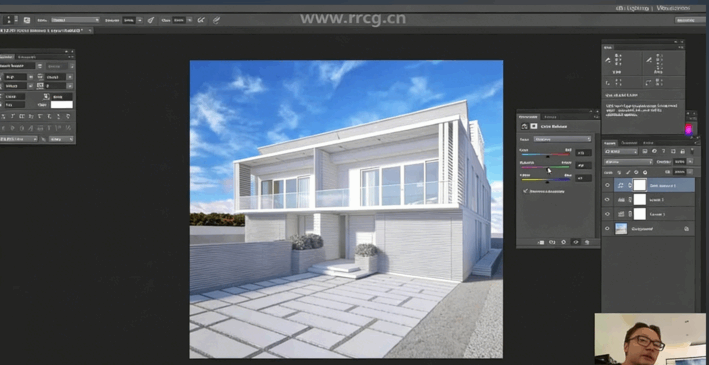Toggle Subscript in Character panel
Screen dimensions: 709x365
click(50, 116)
